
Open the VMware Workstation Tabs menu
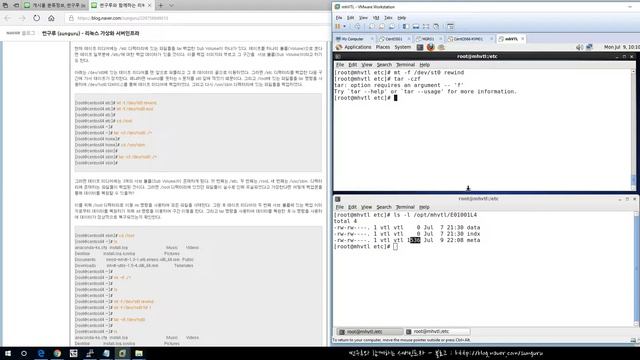[x=388, y=18]
